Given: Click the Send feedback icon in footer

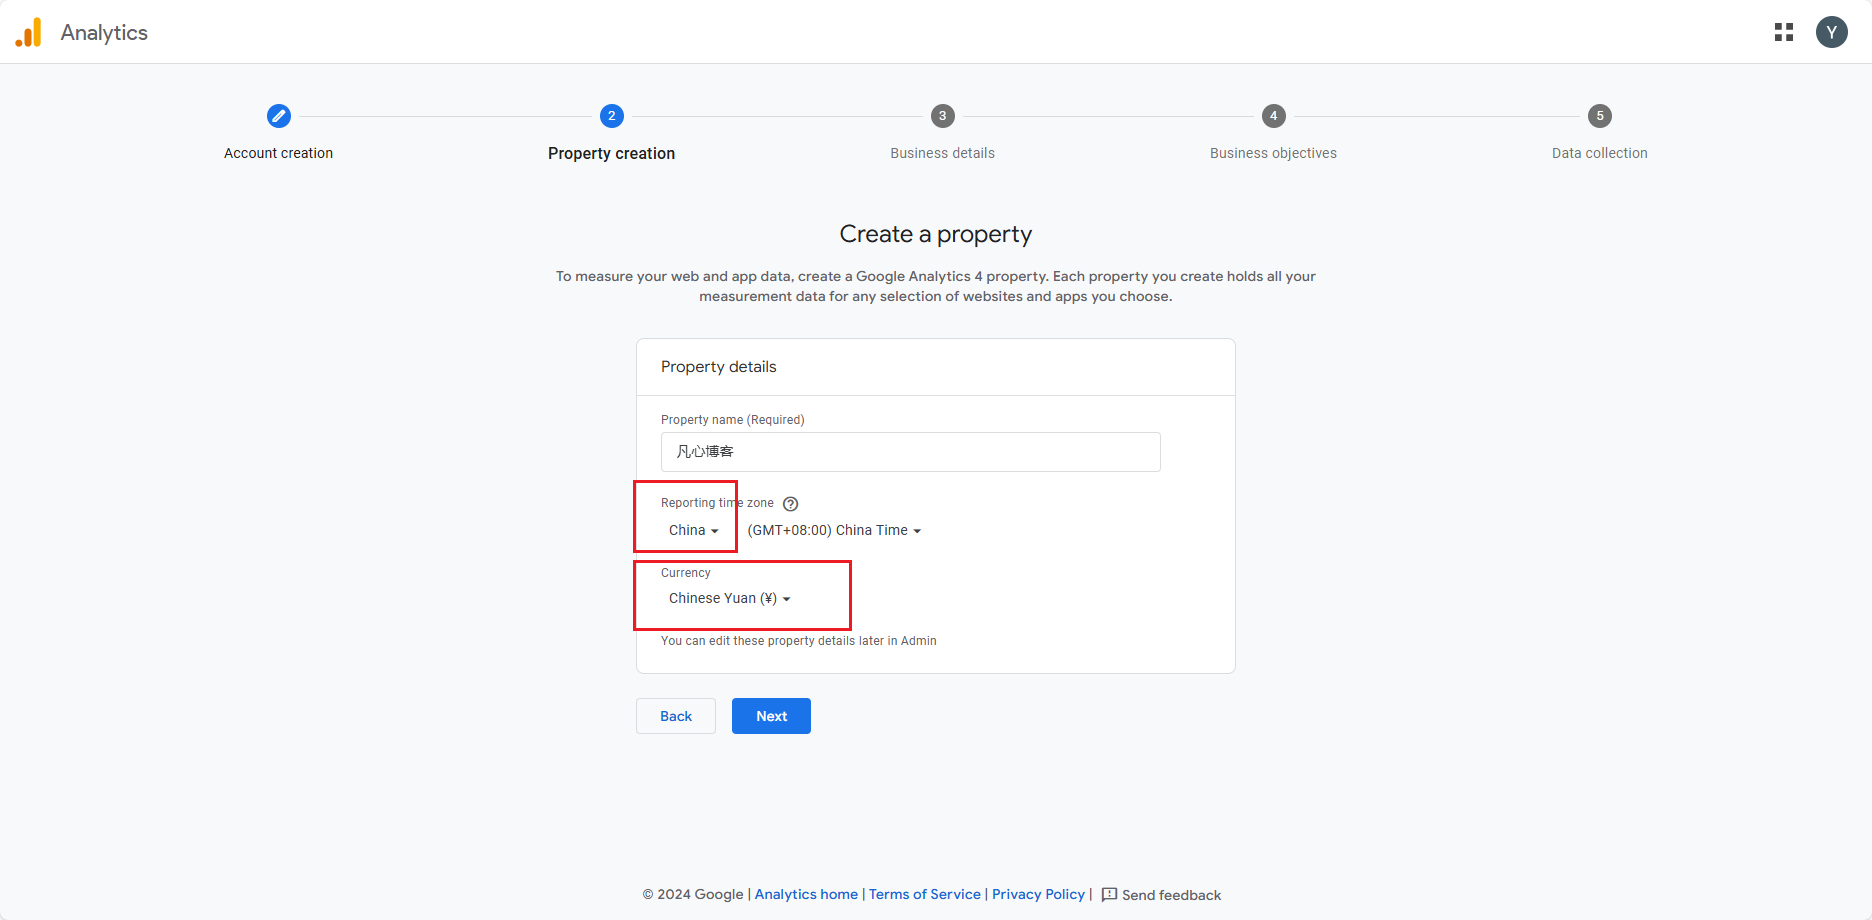Looking at the screenshot, I should 1109,894.
